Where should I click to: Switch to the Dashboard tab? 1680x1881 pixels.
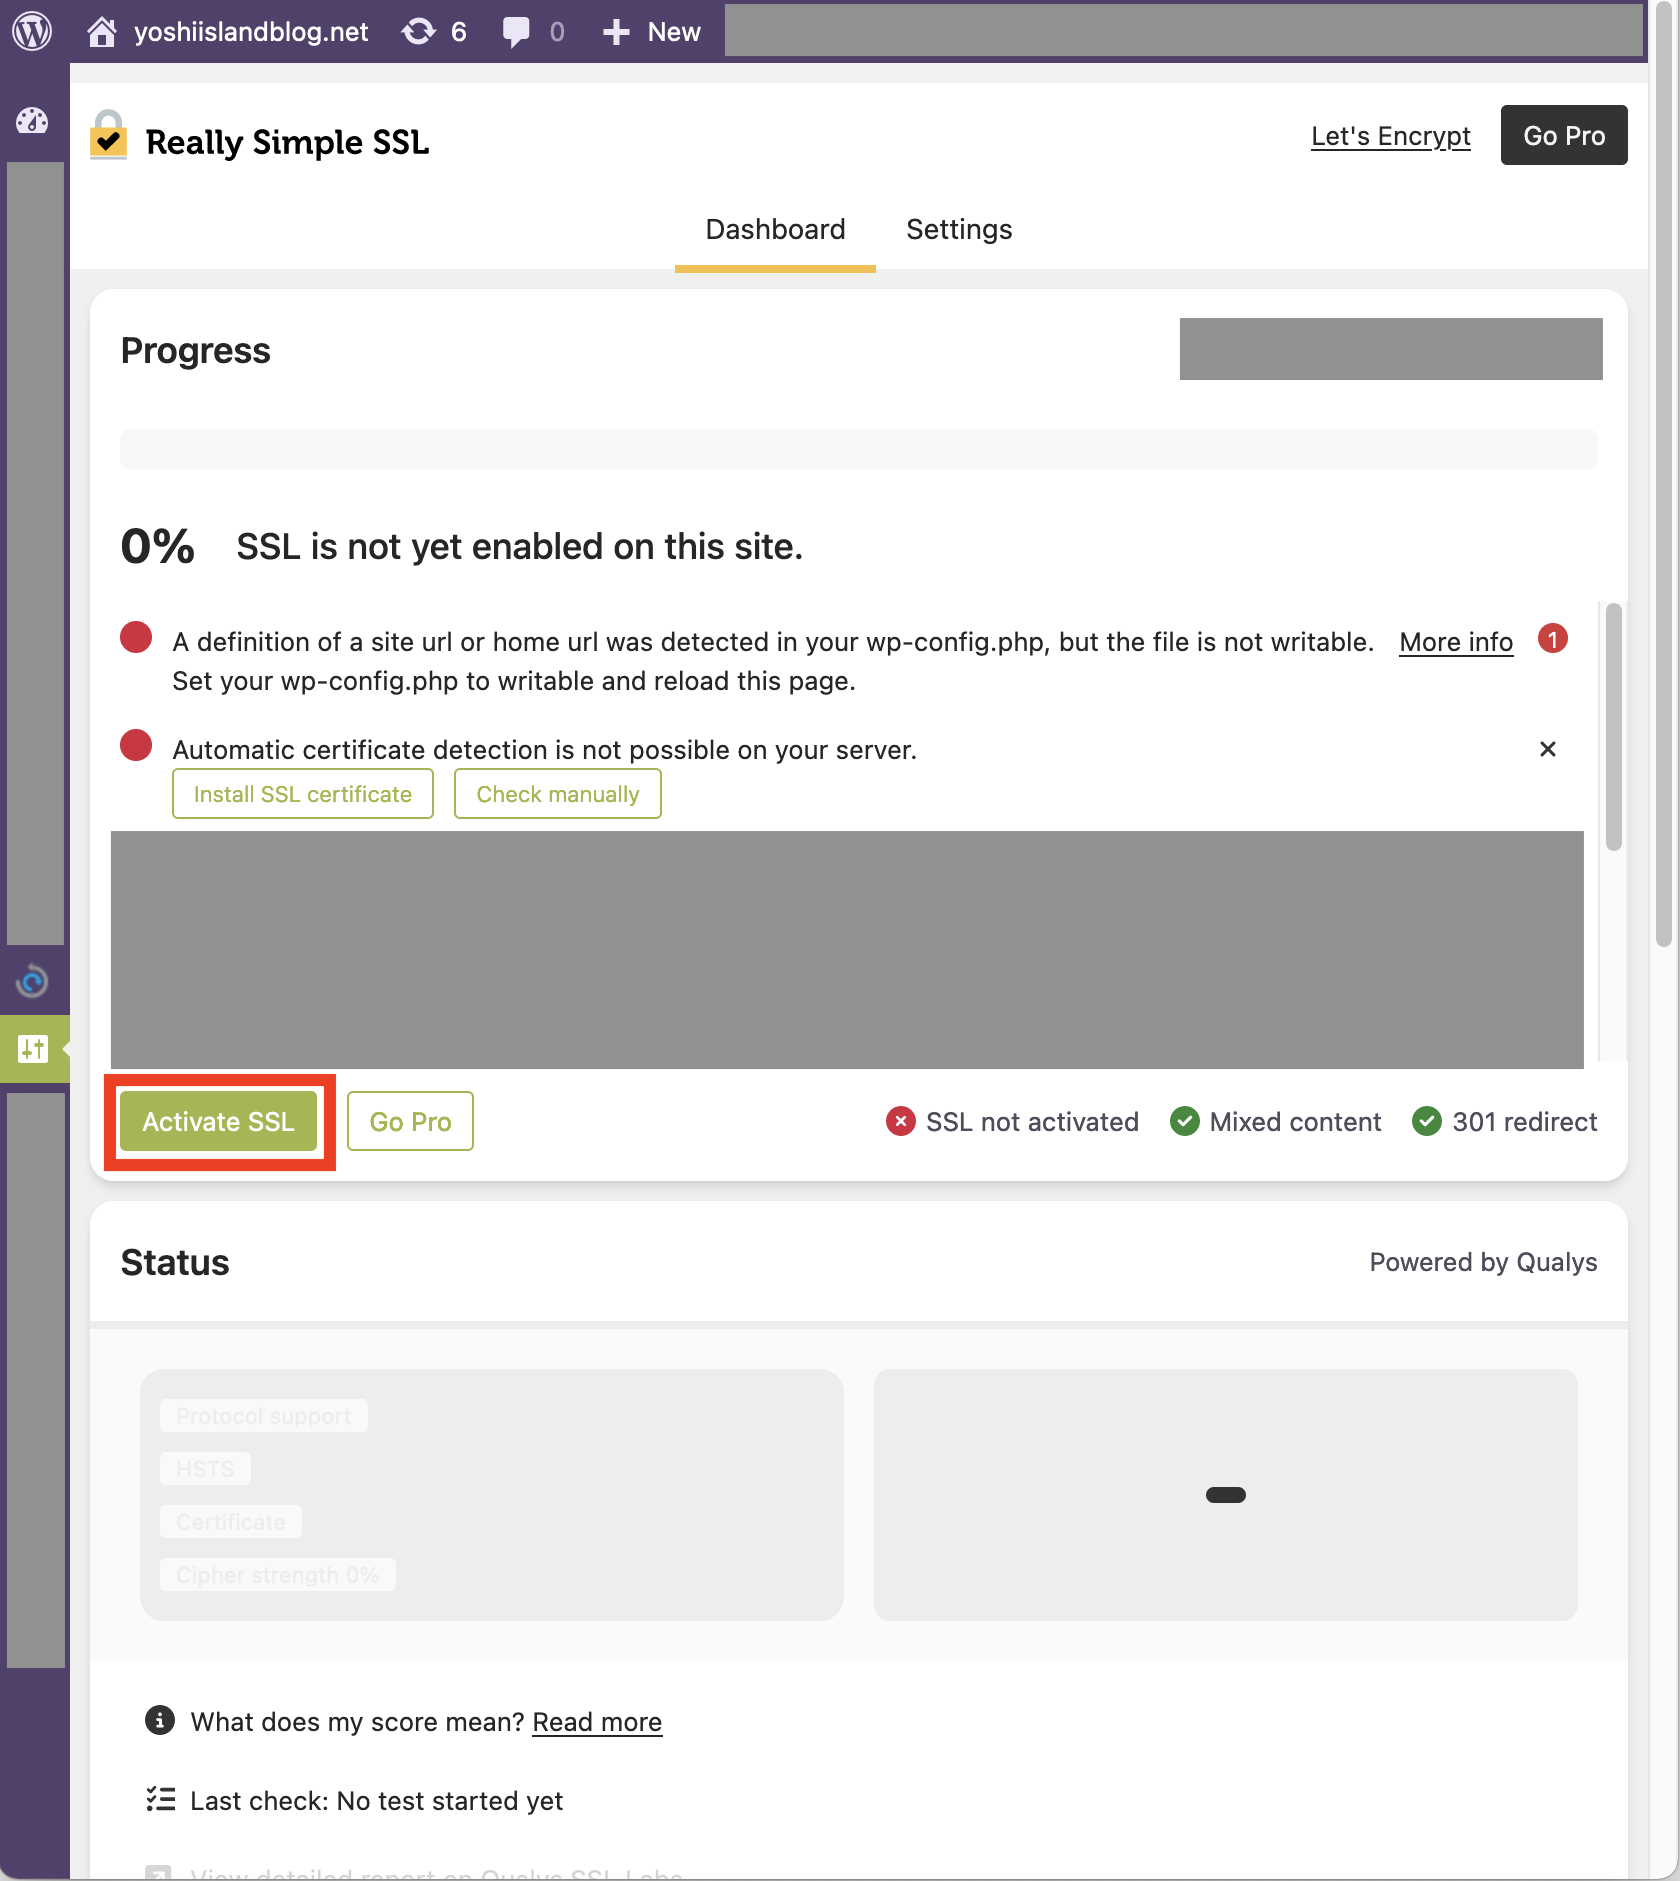[x=775, y=230]
